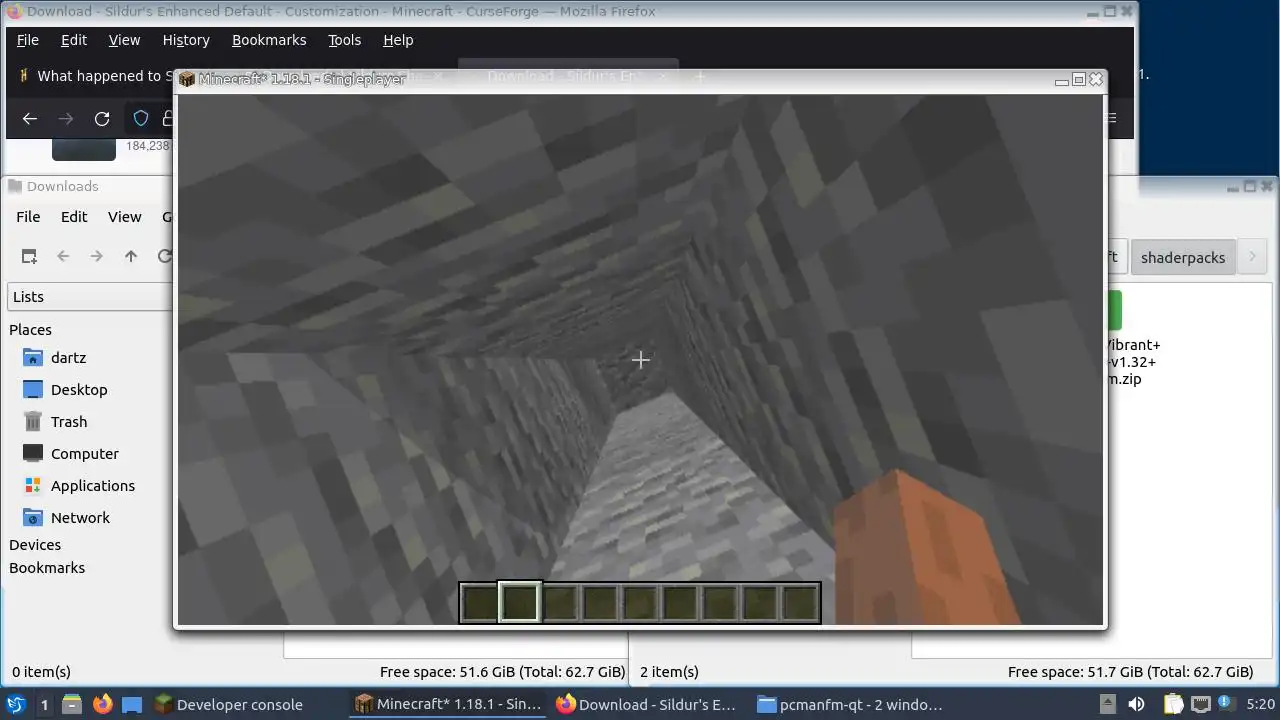Open Firefox File menu
The width and height of the screenshot is (1280, 720).
coord(28,40)
